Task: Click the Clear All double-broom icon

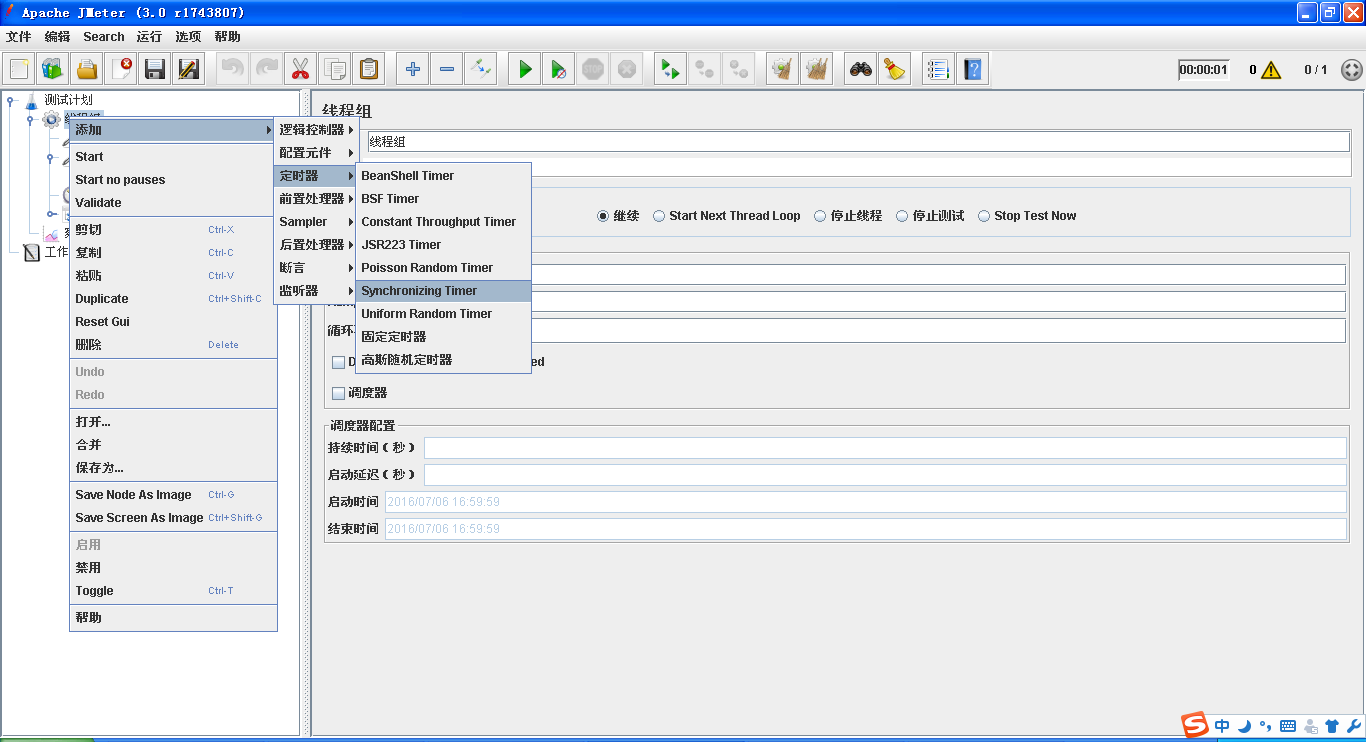Action: tap(816, 69)
